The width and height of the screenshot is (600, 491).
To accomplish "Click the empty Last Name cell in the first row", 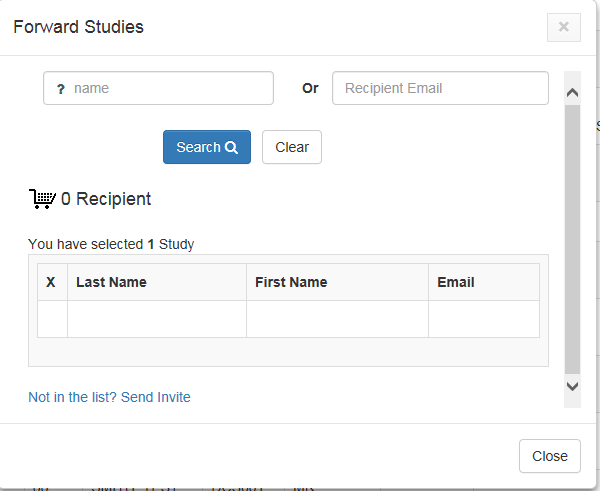I will click(157, 319).
